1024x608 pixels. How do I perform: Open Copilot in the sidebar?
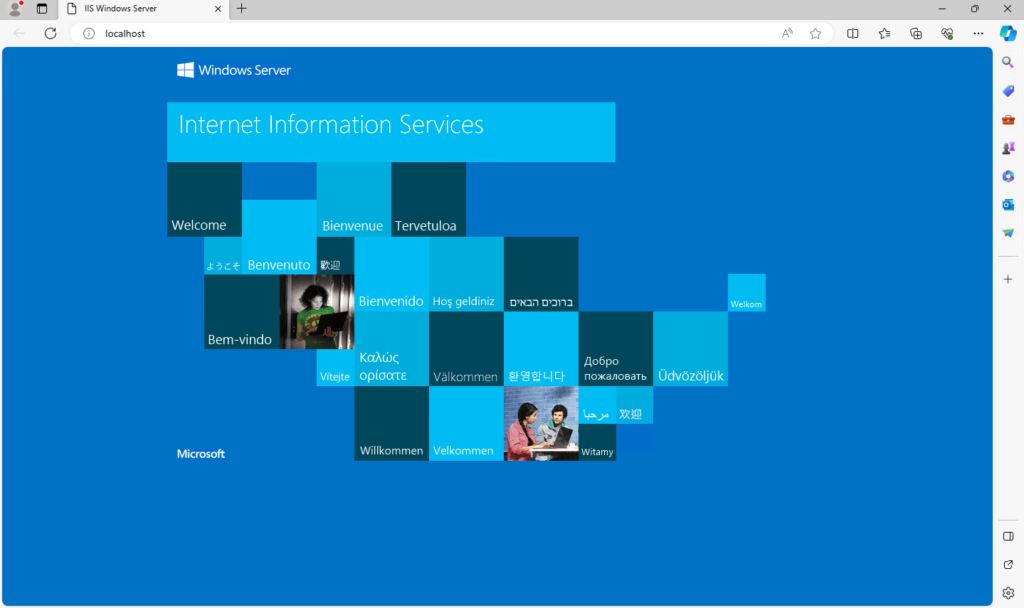click(x=1008, y=33)
